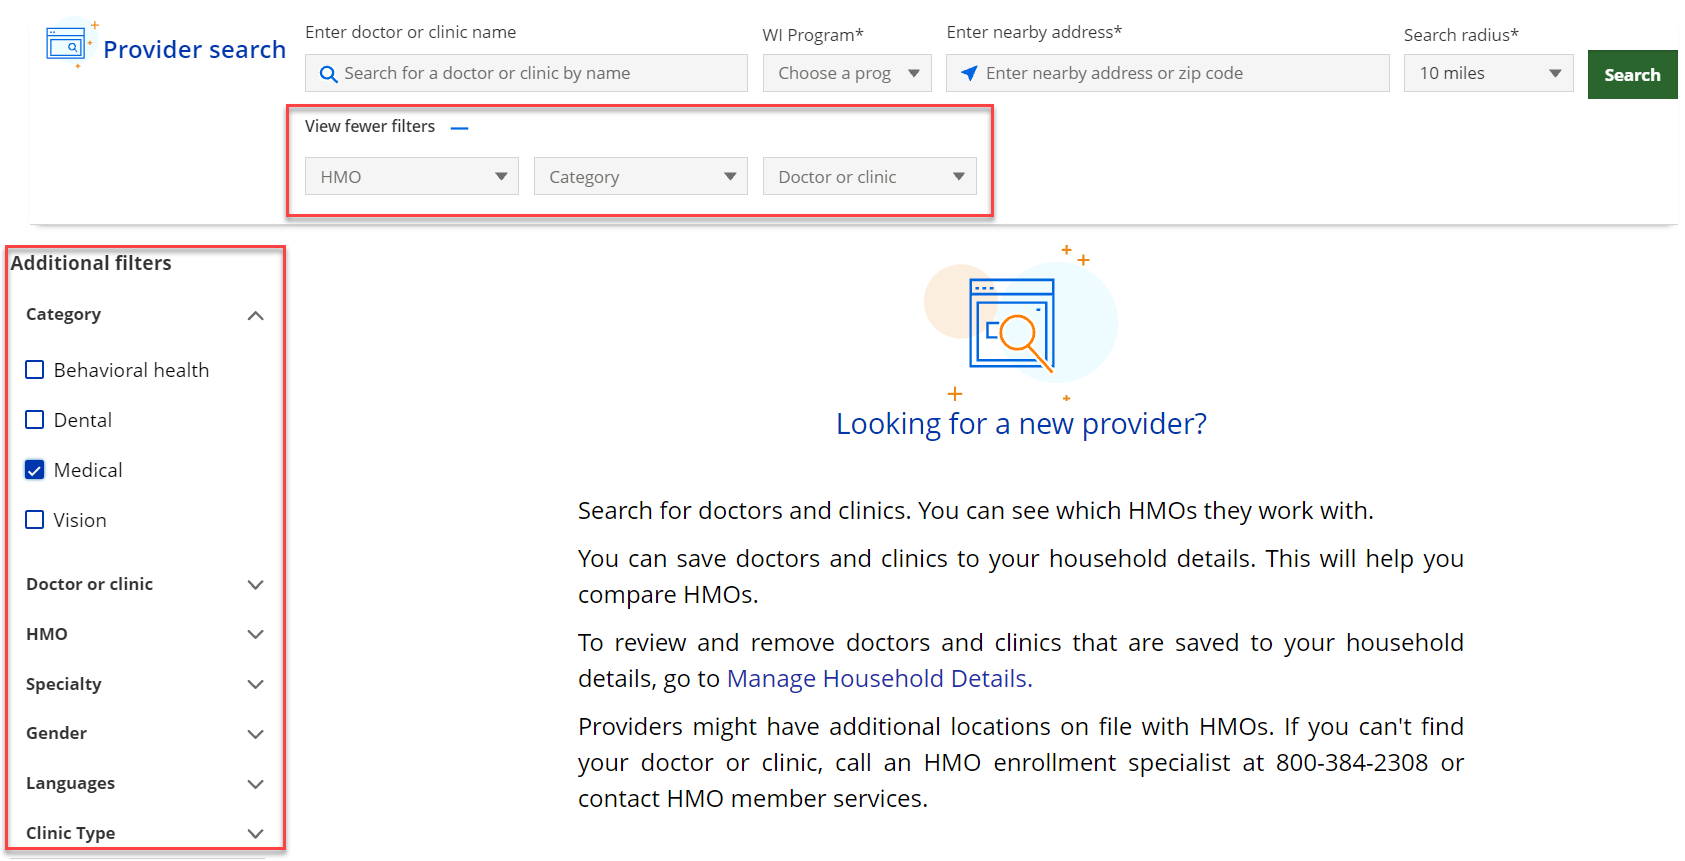The height and width of the screenshot is (861, 1685).
Task: Expand the Specialty filter section
Action: (x=255, y=685)
